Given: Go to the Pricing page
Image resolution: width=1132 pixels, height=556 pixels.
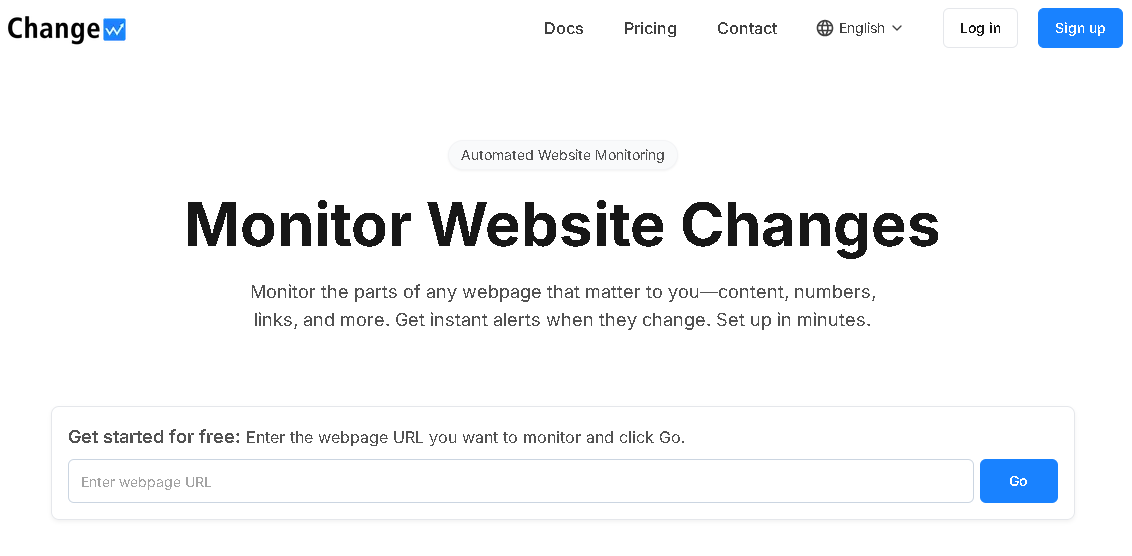Looking at the screenshot, I should (x=650, y=28).
